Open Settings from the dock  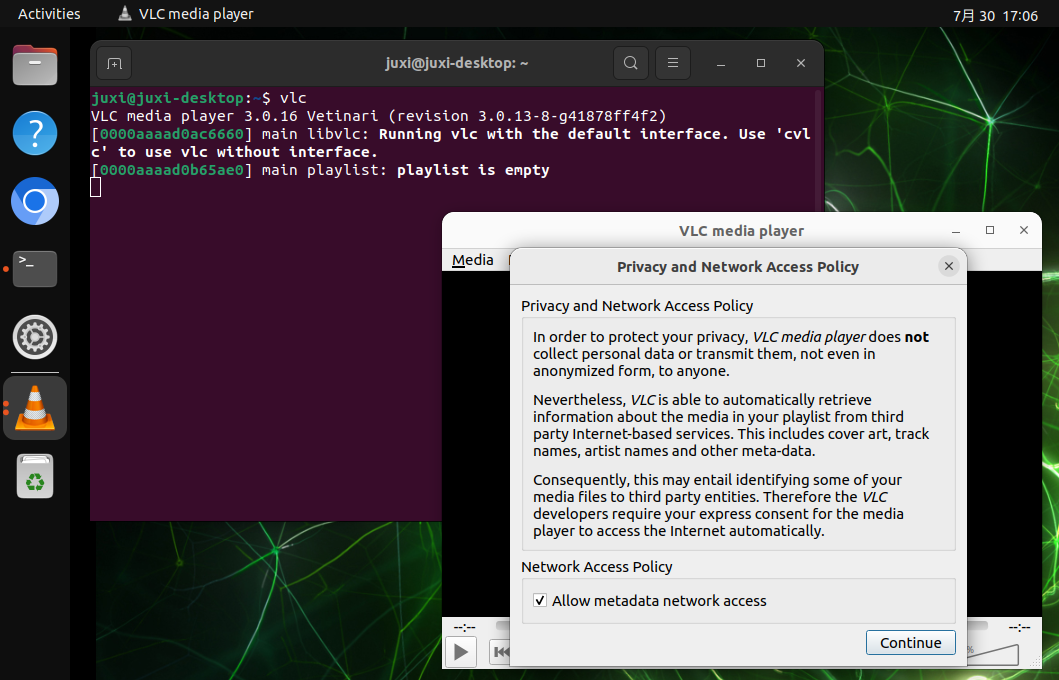[x=35, y=336]
